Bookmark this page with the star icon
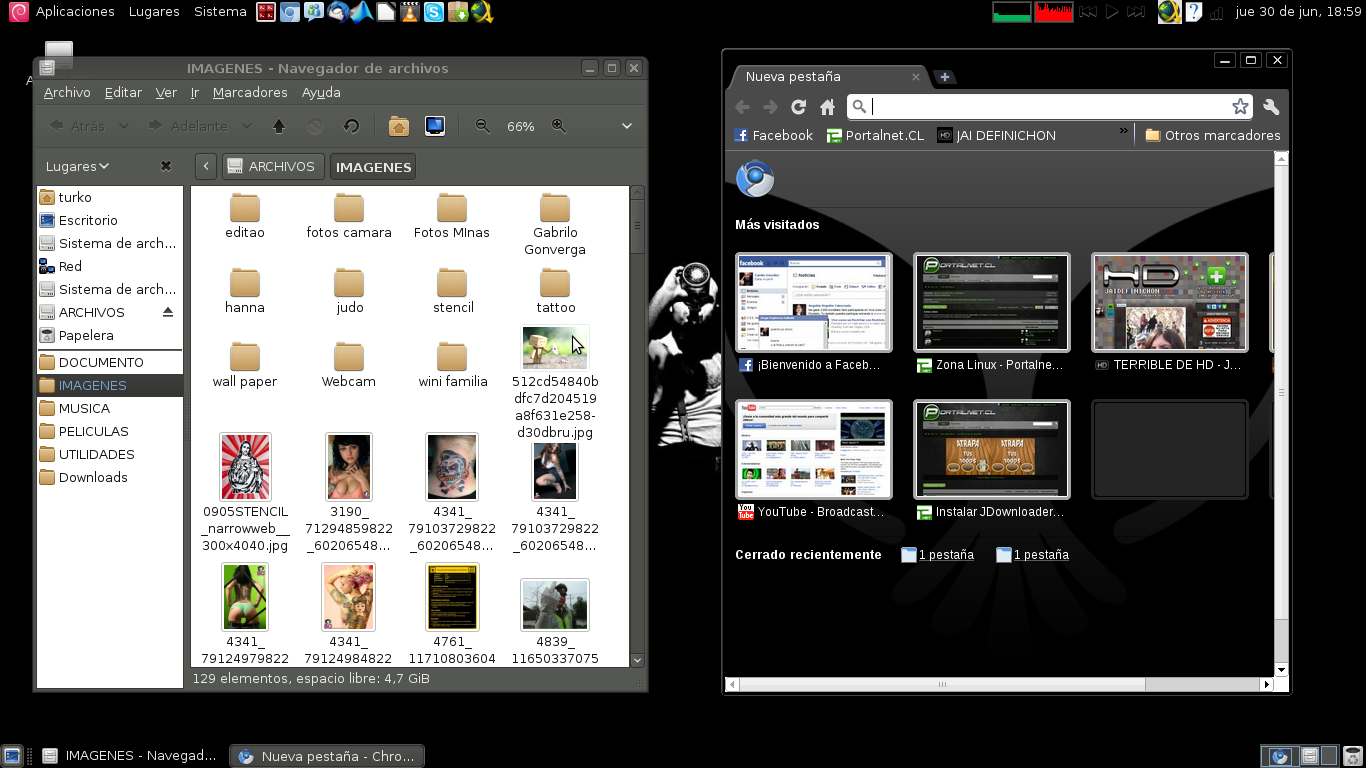The height and width of the screenshot is (768, 1366). (x=1240, y=107)
